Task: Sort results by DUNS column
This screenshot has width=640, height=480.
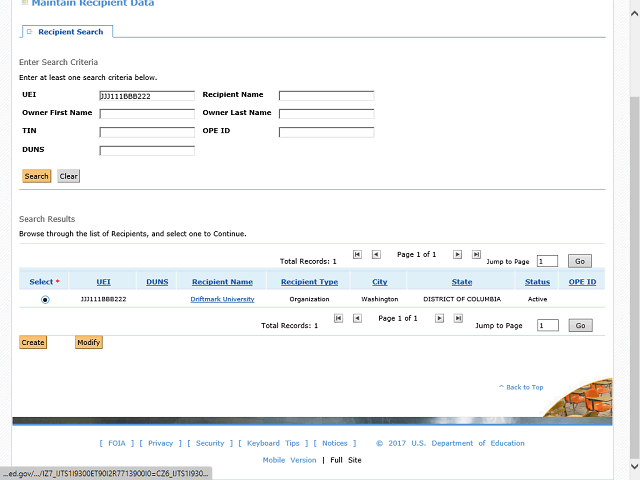Action: (x=157, y=282)
